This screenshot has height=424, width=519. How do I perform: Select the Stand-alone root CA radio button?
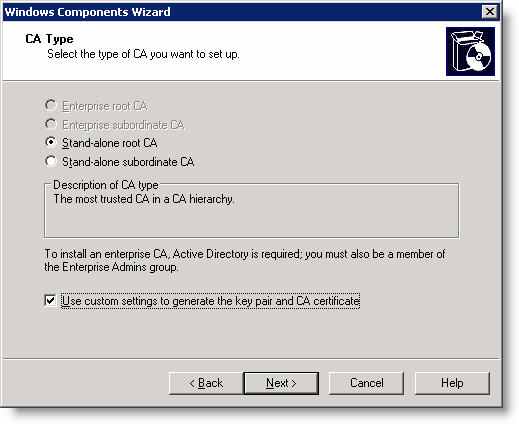50,142
